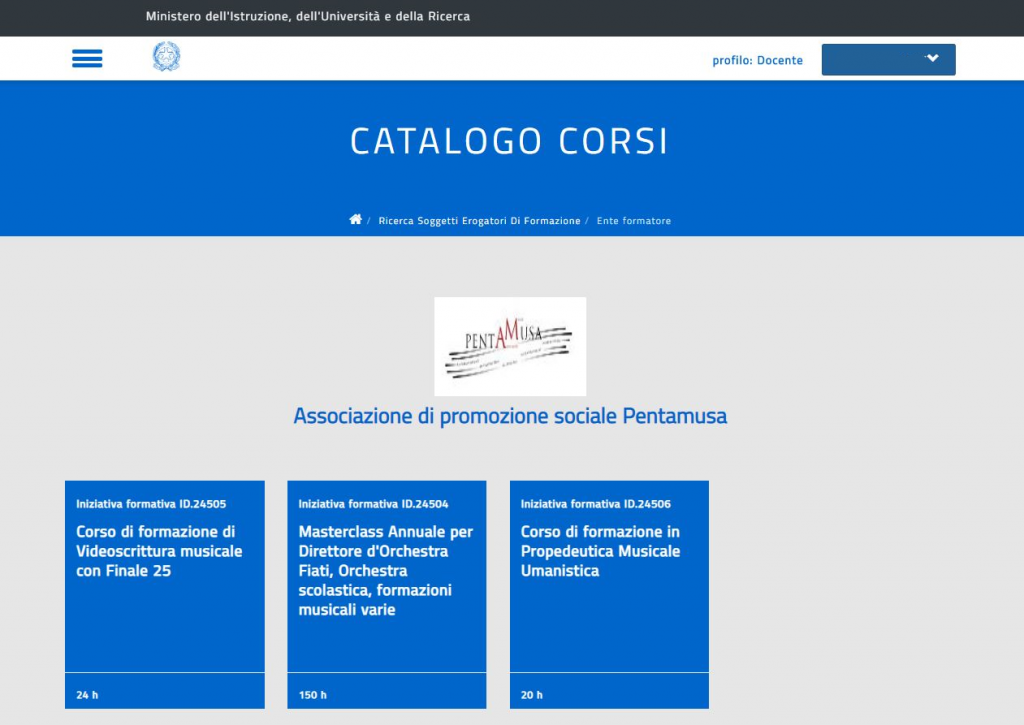The height and width of the screenshot is (725, 1024).
Task: Click Ministero dell'Istruzione header text
Action: click(308, 16)
